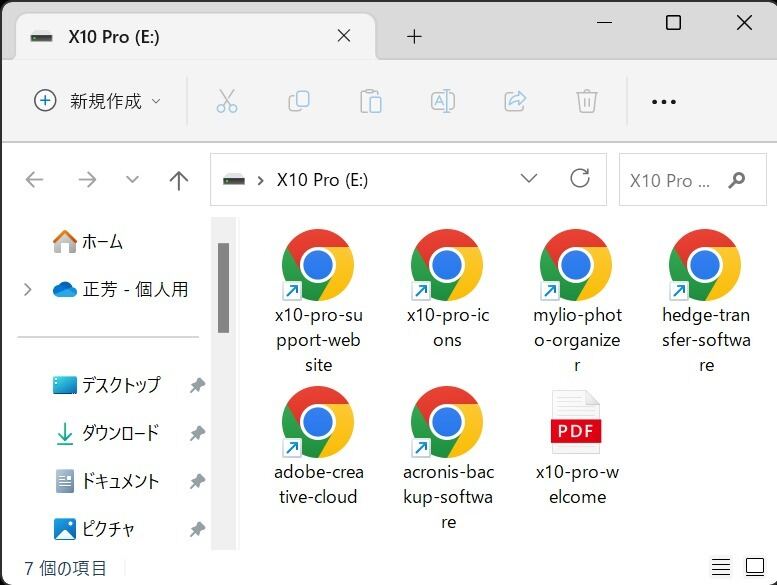This screenshot has height=585, width=777.
Task: Close the X10 Pro (E:) tab
Action: (343, 36)
